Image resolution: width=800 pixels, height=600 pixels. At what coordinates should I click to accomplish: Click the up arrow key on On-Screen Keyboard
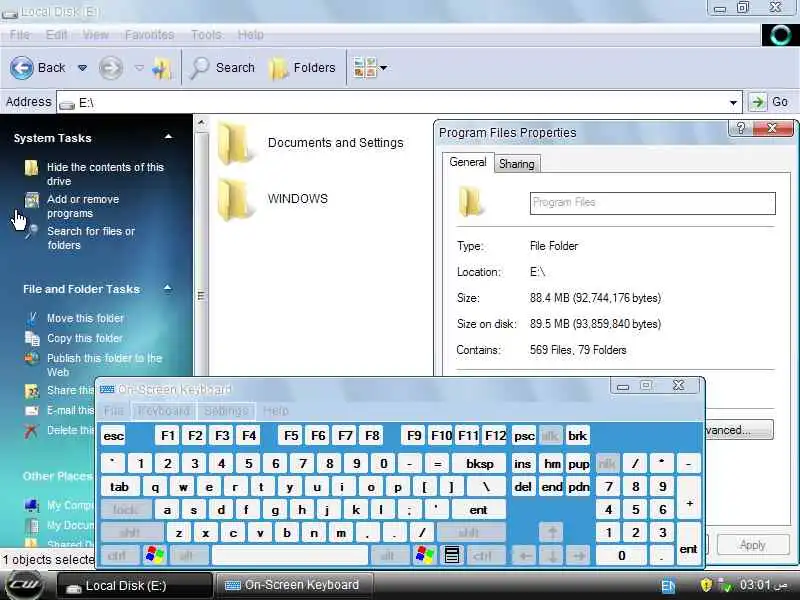tap(552, 533)
